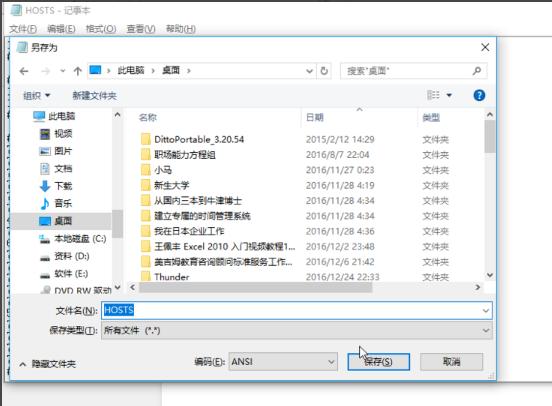Select 建立专属的时间管理系统 folder
552x406 pixels.
click(202, 216)
